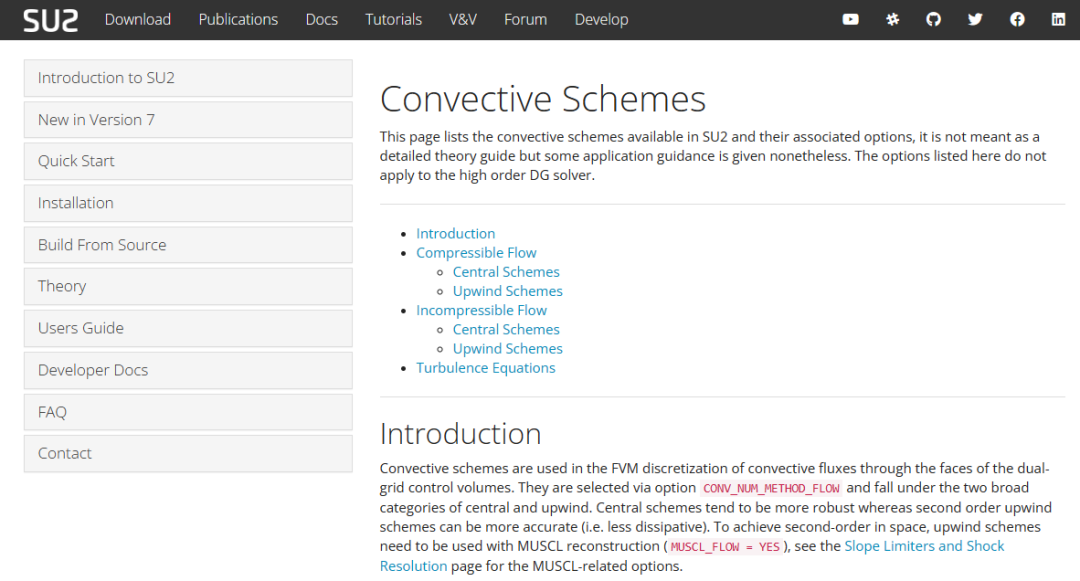Select the V&V menu item
Image resolution: width=1080 pixels, height=581 pixels.
click(463, 19)
